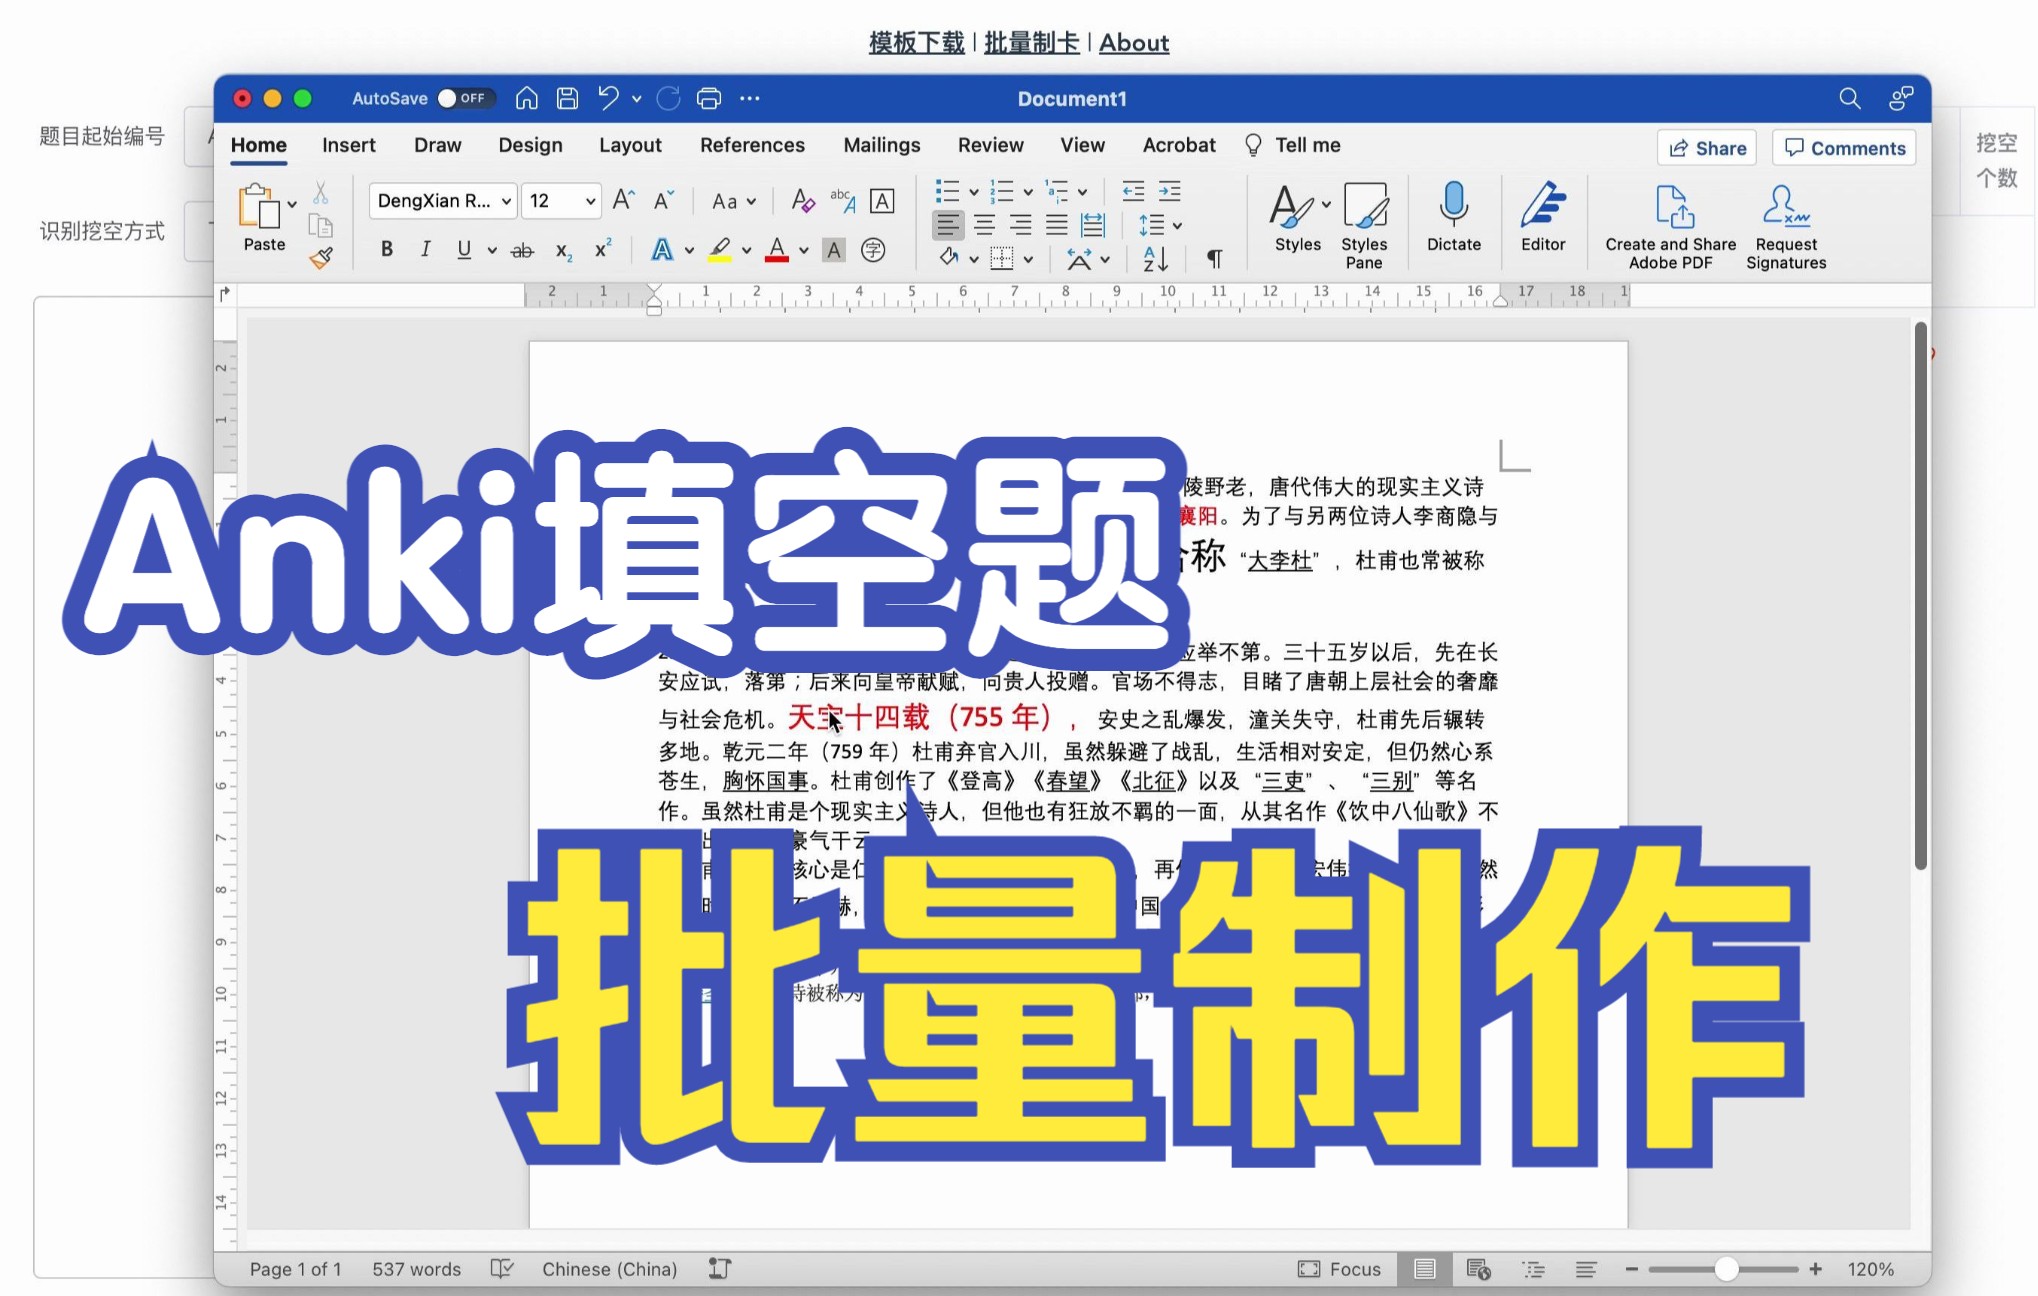The height and width of the screenshot is (1296, 2038).
Task: Toggle Bold formatting
Action: [x=386, y=250]
